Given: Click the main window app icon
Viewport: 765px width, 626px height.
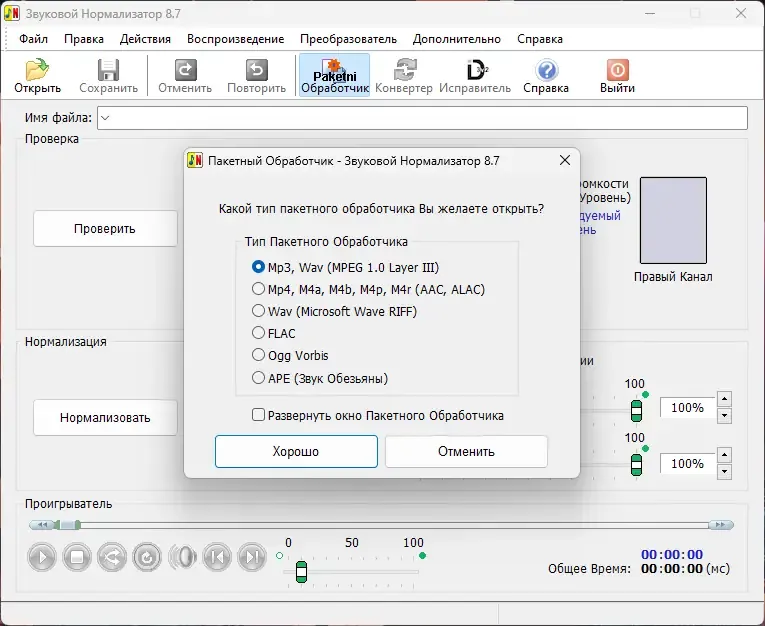Looking at the screenshot, I should coord(12,13).
